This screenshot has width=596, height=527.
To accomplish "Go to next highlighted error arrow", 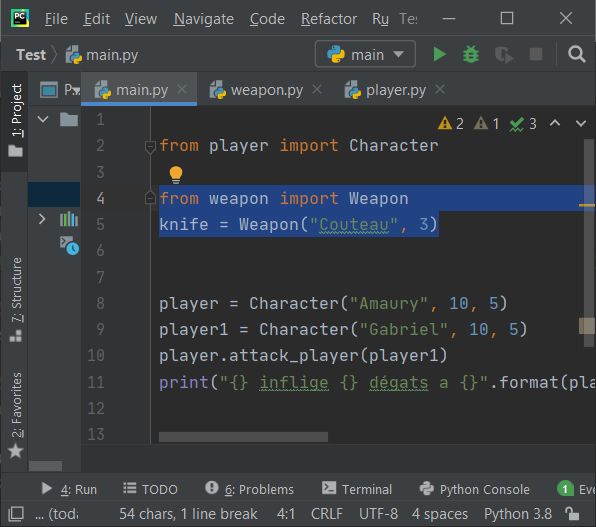I will (x=580, y=124).
